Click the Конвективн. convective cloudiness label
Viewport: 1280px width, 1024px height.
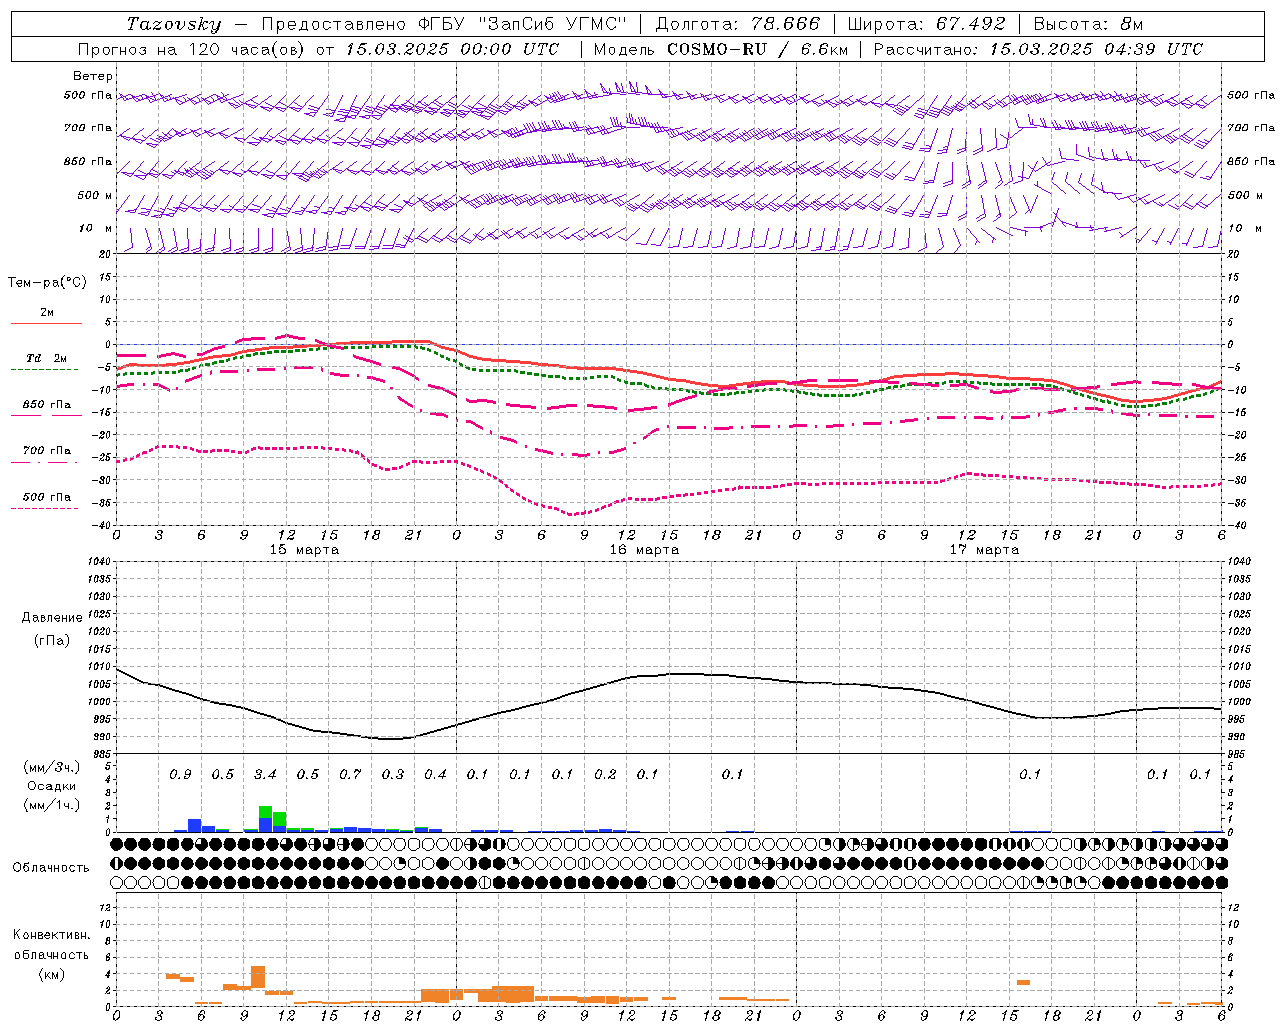pyautogui.click(x=51, y=935)
